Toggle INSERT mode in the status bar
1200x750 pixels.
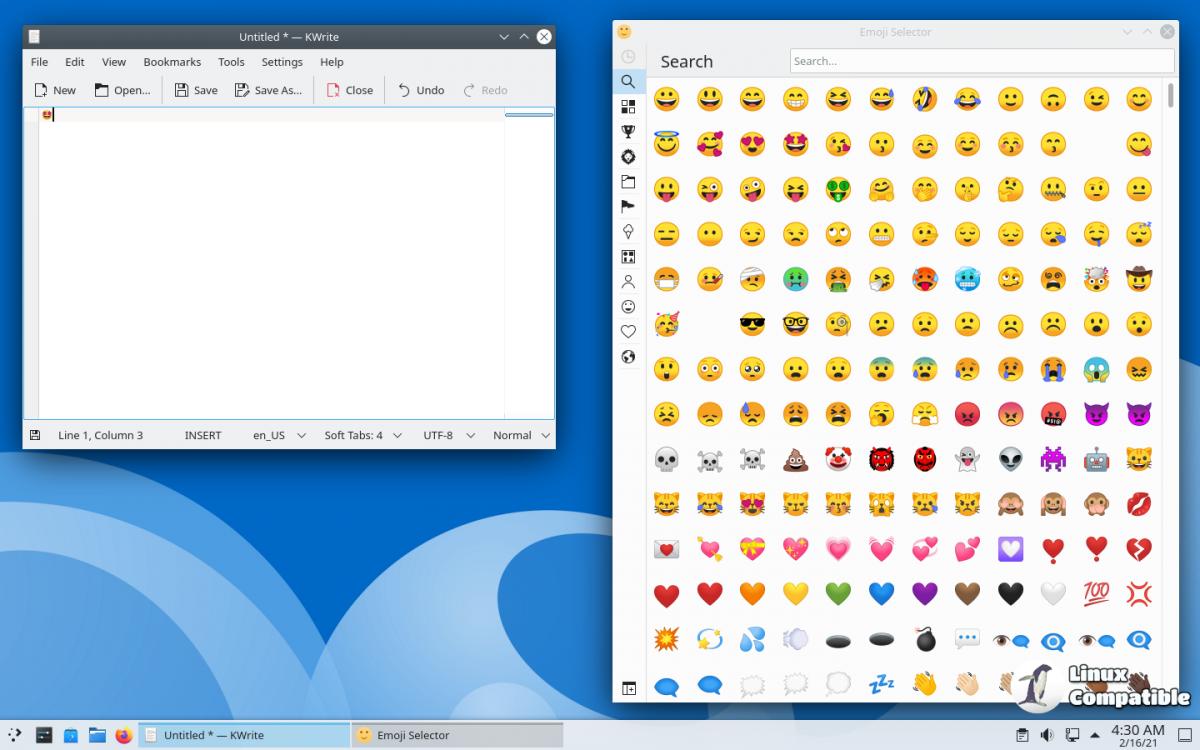coord(203,435)
